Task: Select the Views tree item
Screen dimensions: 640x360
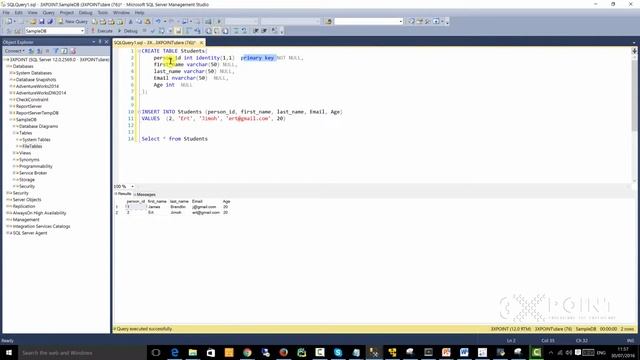Action: tap(25, 153)
